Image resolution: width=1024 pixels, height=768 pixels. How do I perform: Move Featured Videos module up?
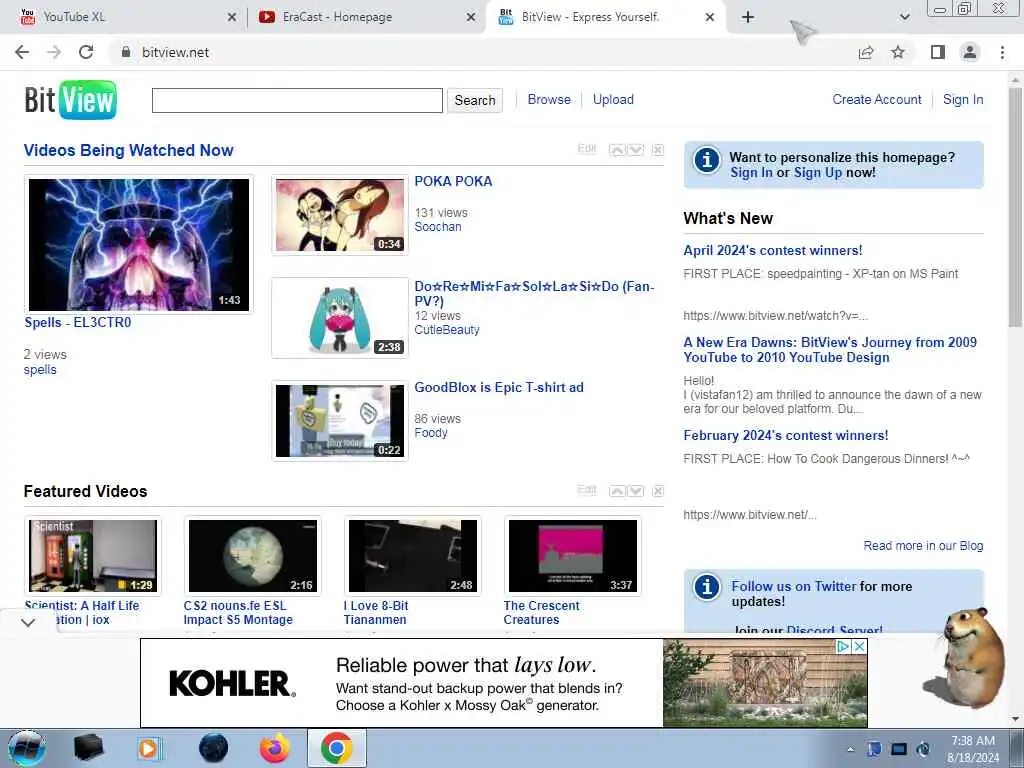[616, 490]
